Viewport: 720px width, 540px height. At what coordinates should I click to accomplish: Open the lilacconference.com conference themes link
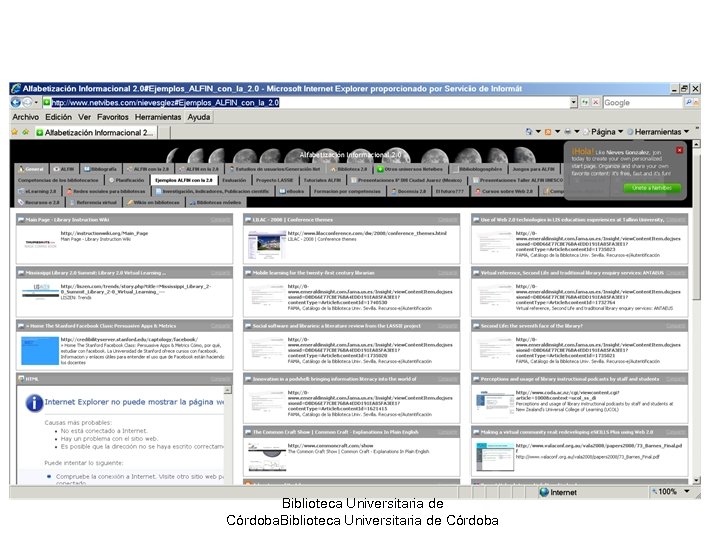pos(367,233)
